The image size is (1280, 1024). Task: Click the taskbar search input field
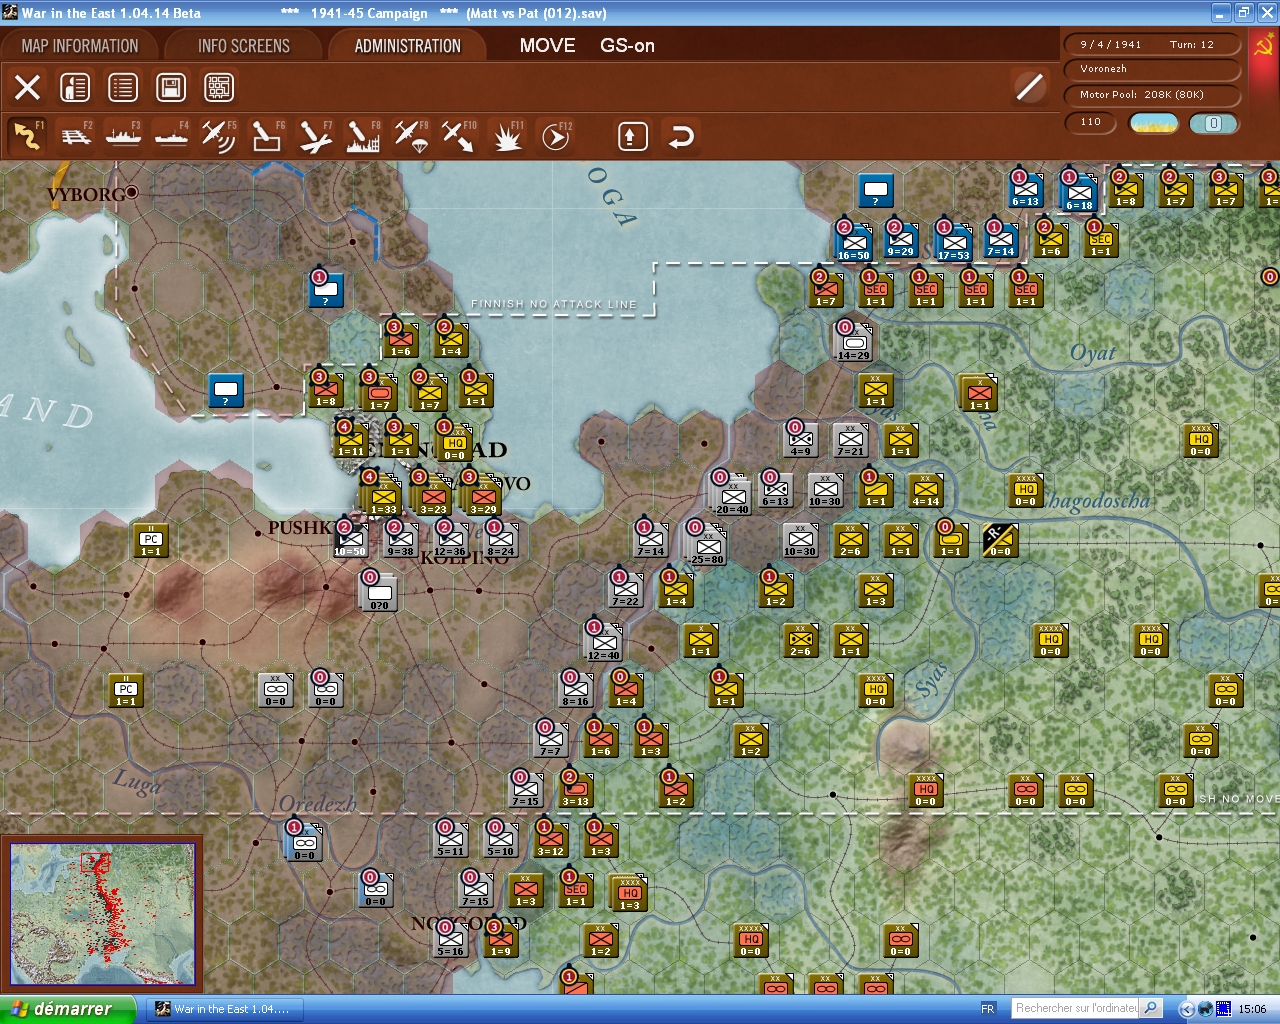1076,1008
